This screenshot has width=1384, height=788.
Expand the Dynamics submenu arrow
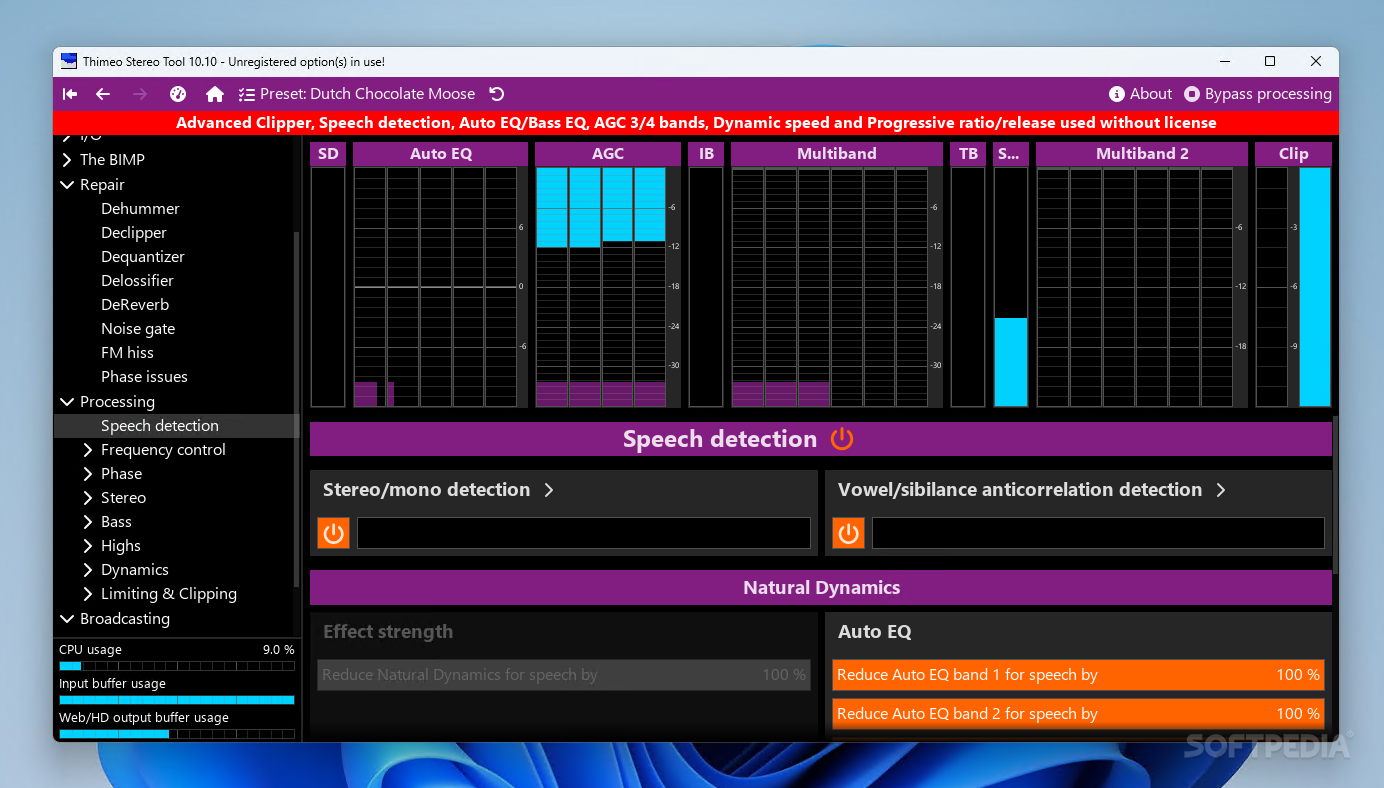point(88,570)
